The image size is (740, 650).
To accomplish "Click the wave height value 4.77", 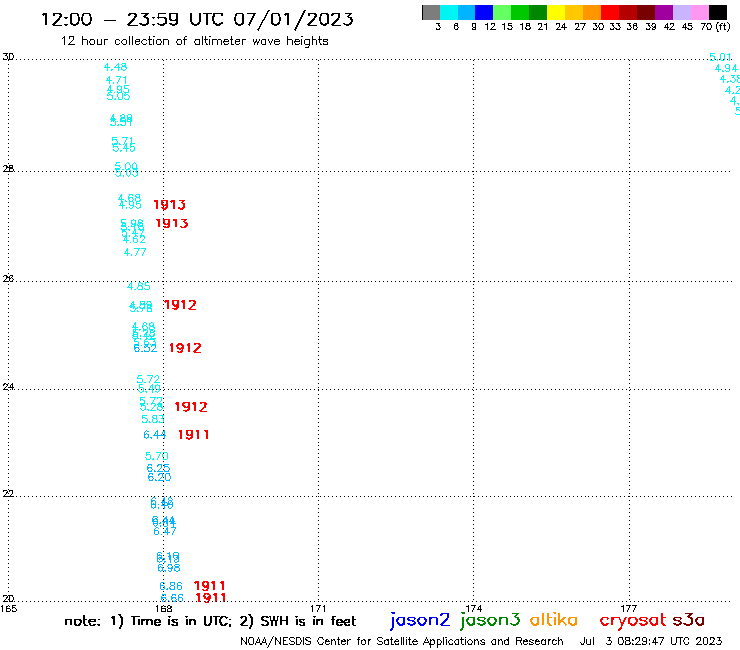I will [x=135, y=253].
